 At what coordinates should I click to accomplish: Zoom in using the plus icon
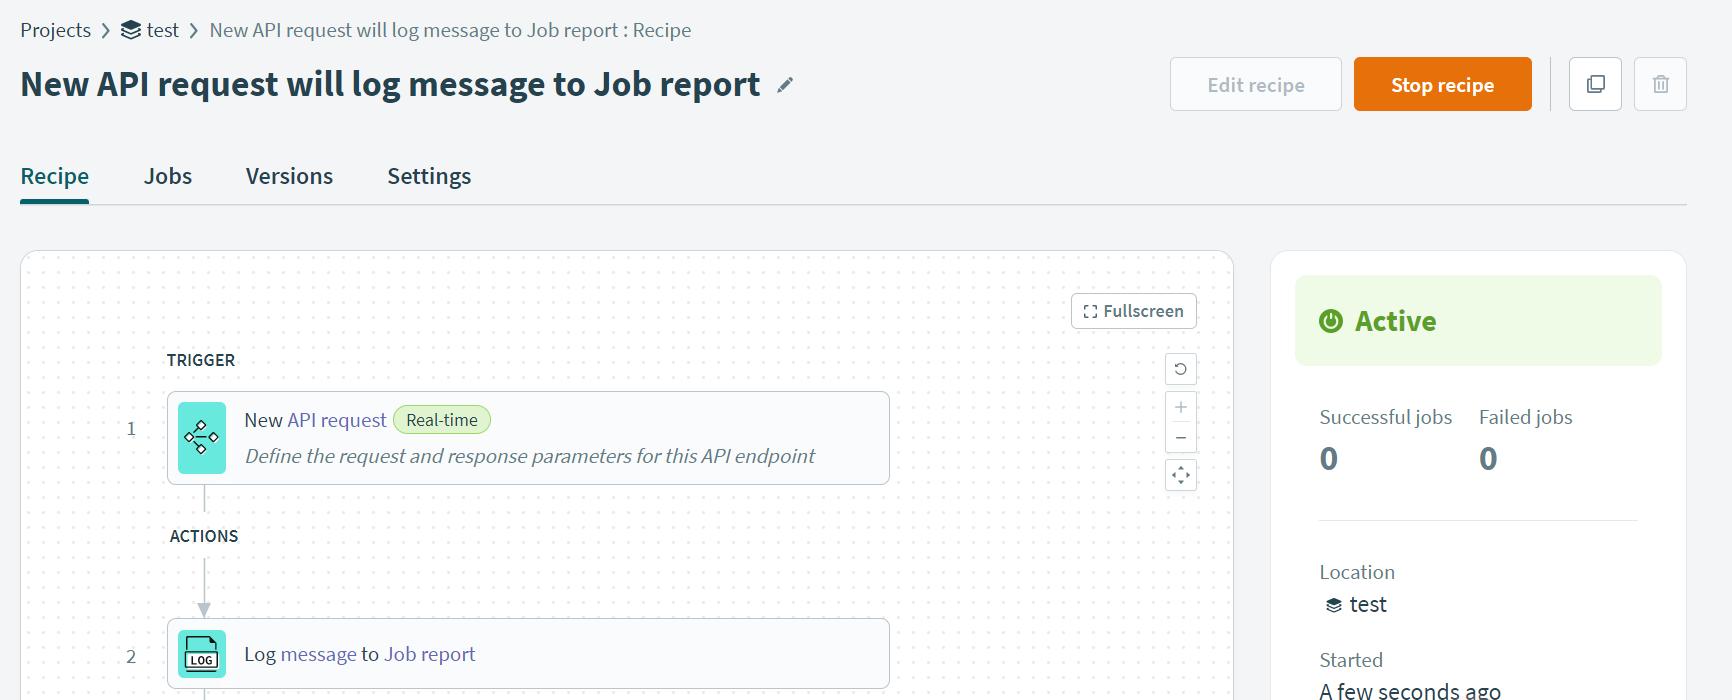pos(1181,407)
